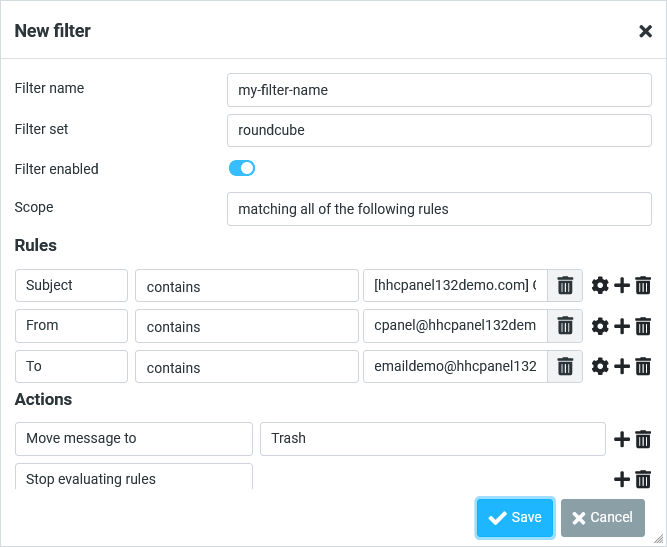
Task: Change the From rule contains operator
Action: coord(246,326)
